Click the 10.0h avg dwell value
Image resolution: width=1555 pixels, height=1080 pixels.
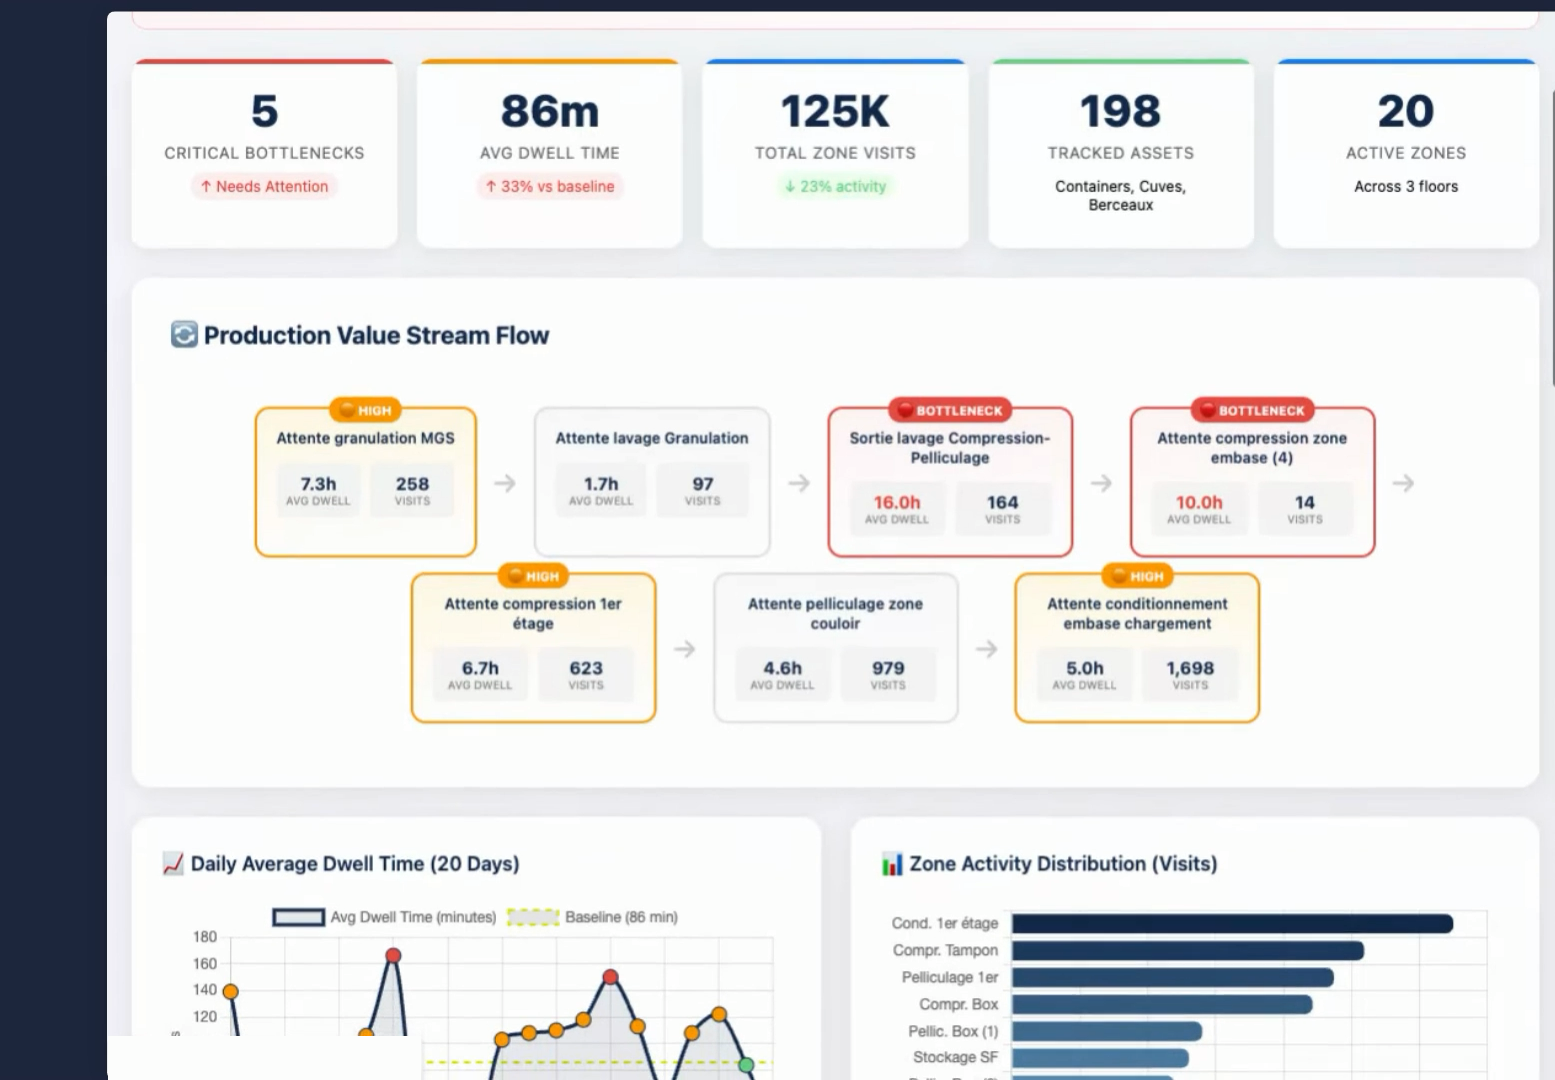point(1199,502)
